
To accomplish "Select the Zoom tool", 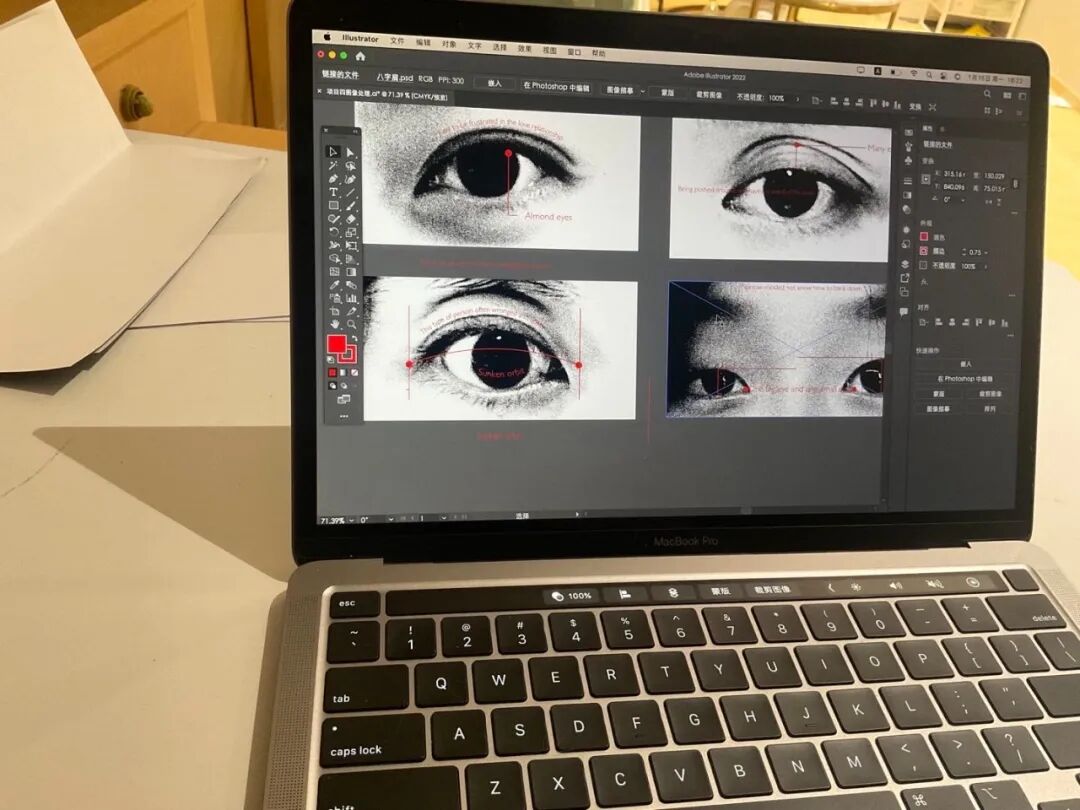I will (352, 324).
